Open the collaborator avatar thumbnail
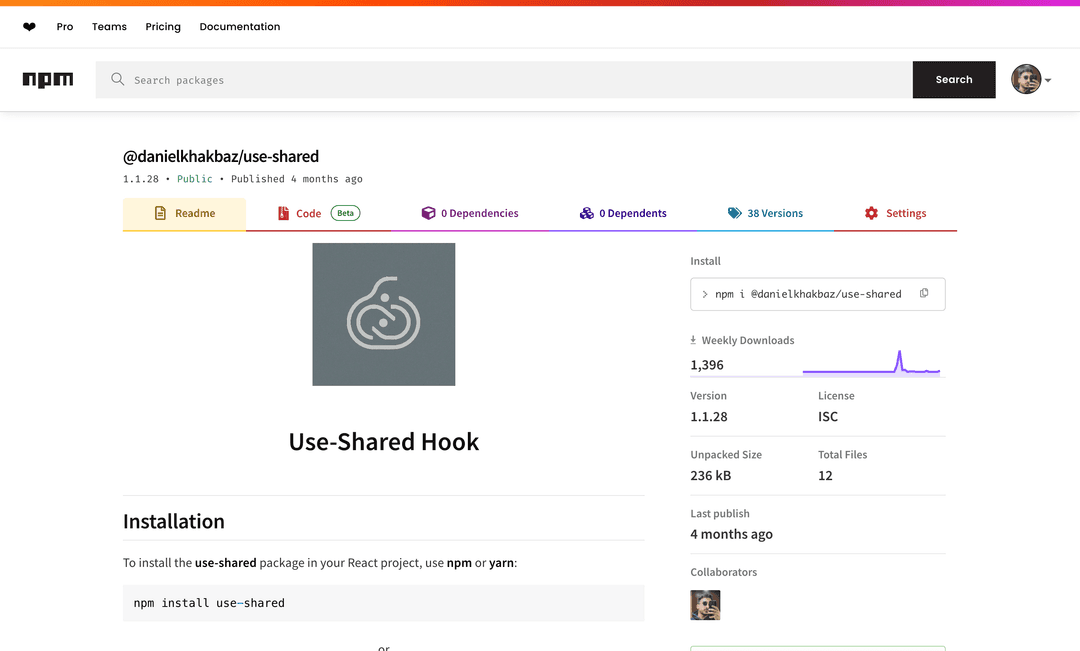The width and height of the screenshot is (1080, 651). pos(705,605)
